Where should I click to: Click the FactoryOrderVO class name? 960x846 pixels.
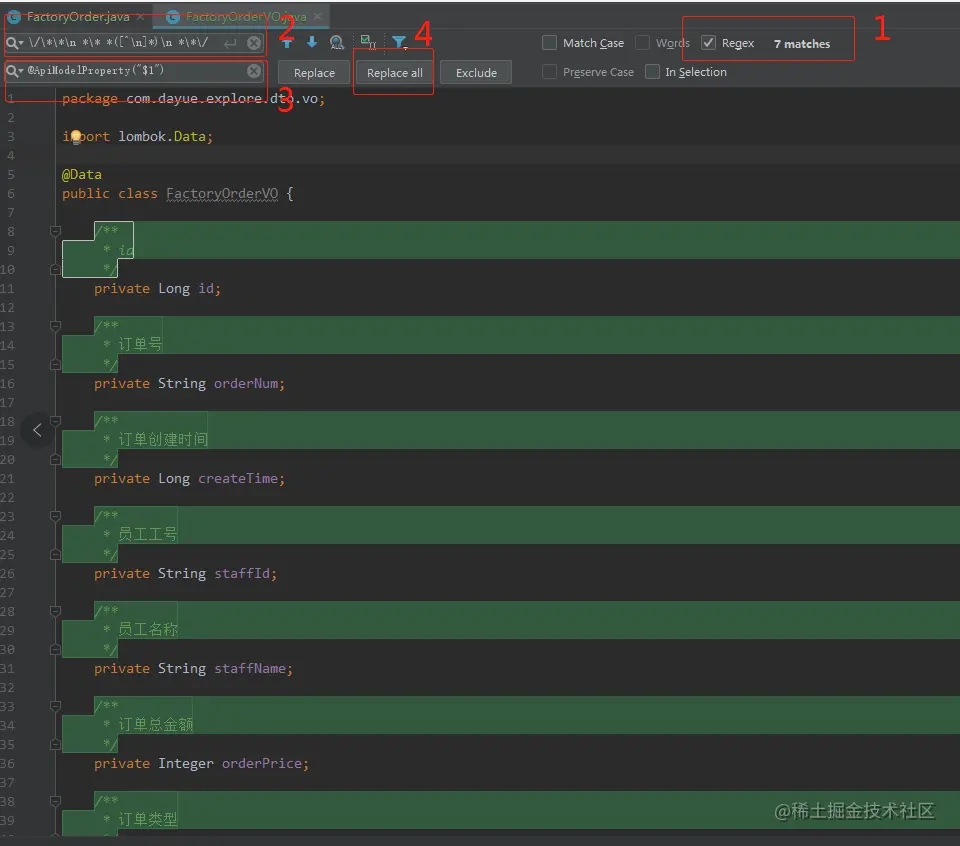click(x=222, y=193)
